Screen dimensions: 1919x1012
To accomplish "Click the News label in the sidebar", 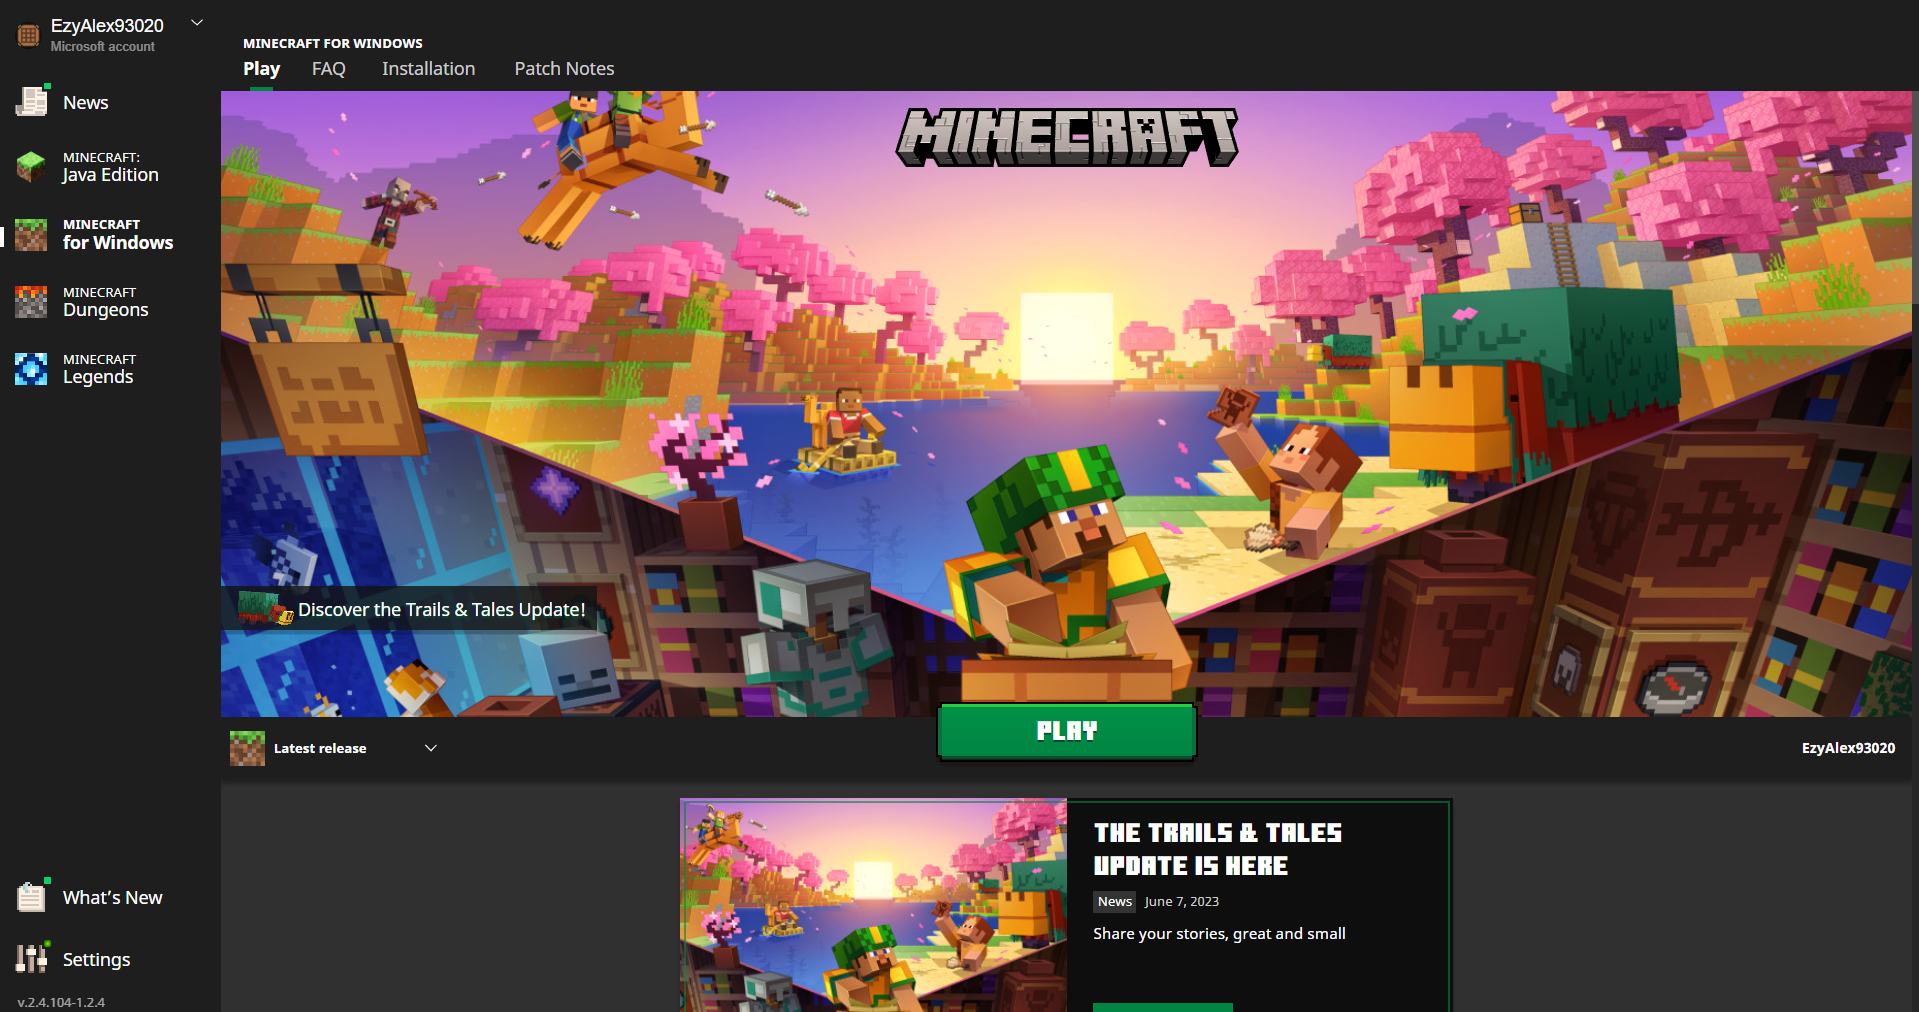I will (x=86, y=102).
